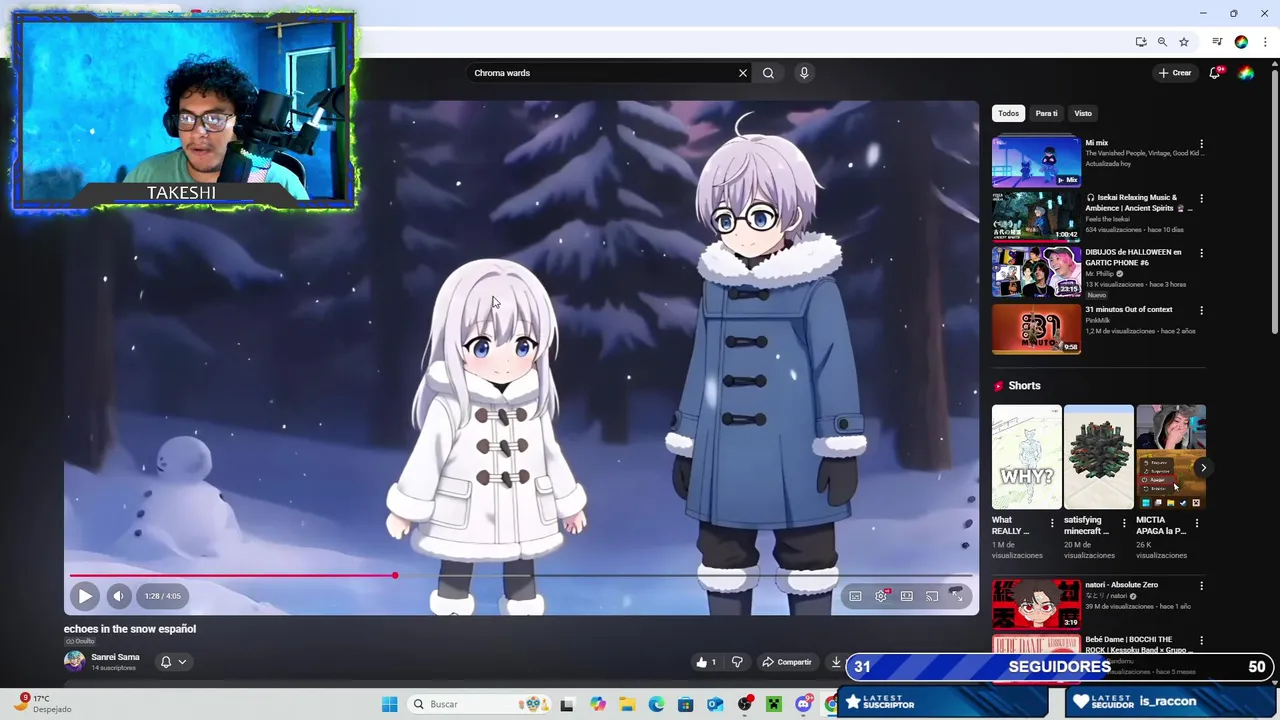The height and width of the screenshot is (720, 1280).
Task: Open options for What REALLY short
Action: coord(1052,523)
